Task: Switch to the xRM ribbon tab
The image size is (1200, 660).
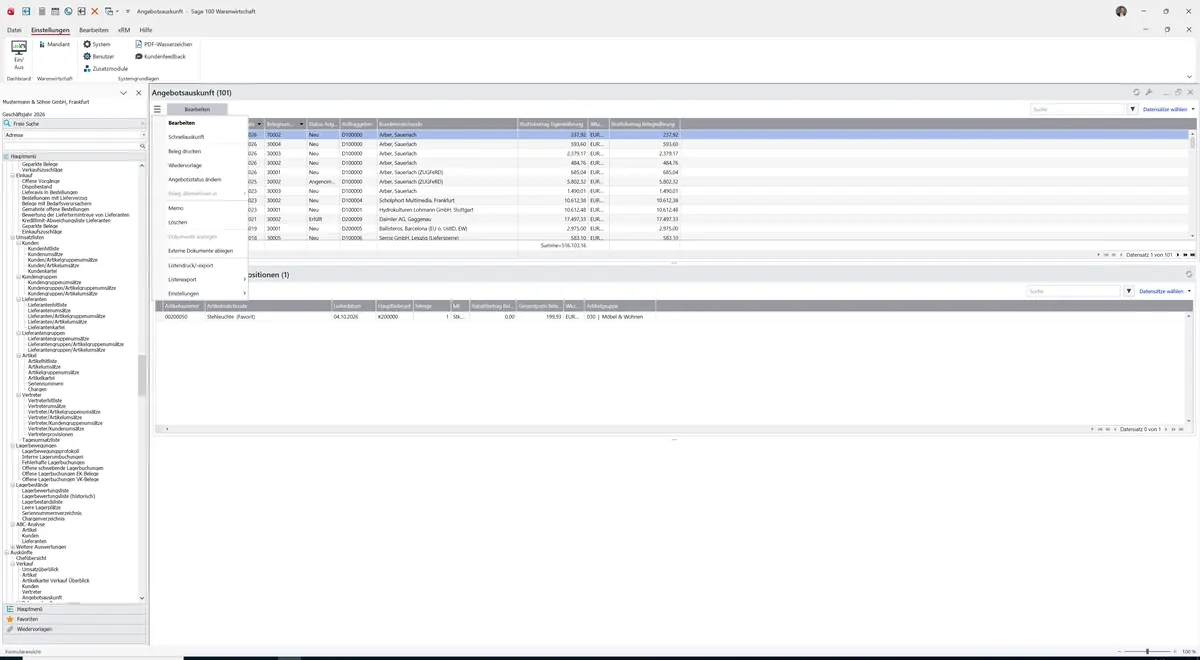Action: pos(124,30)
